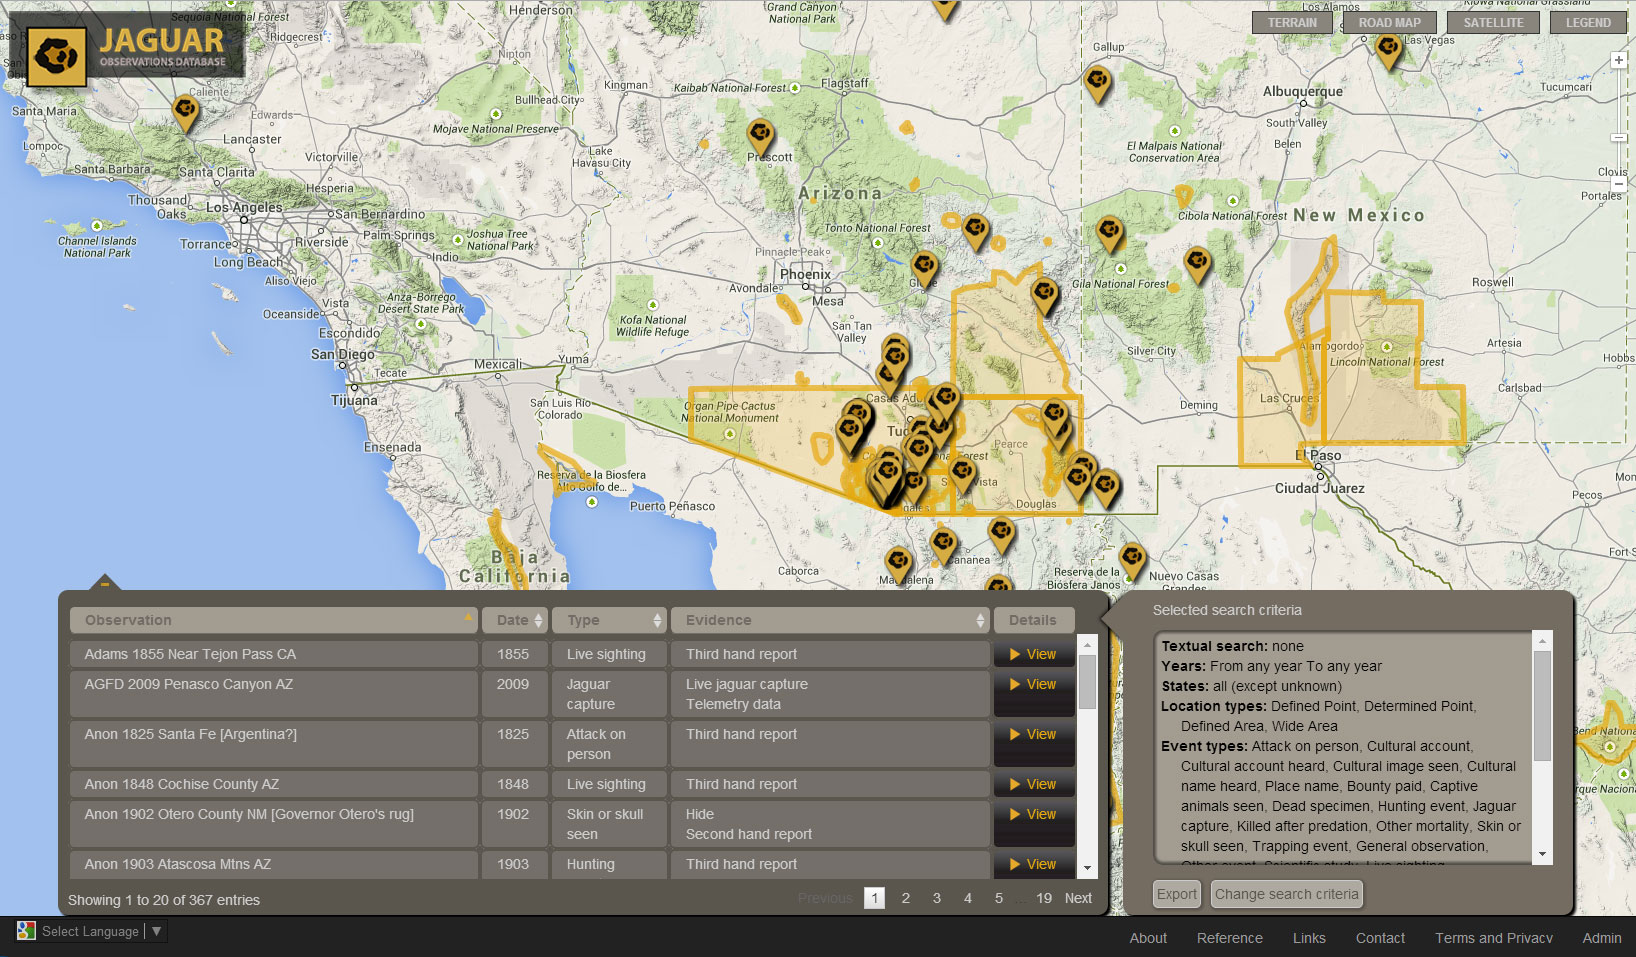
Task: Select the jaguar marker at Sierra Vista
Action: pos(963,474)
